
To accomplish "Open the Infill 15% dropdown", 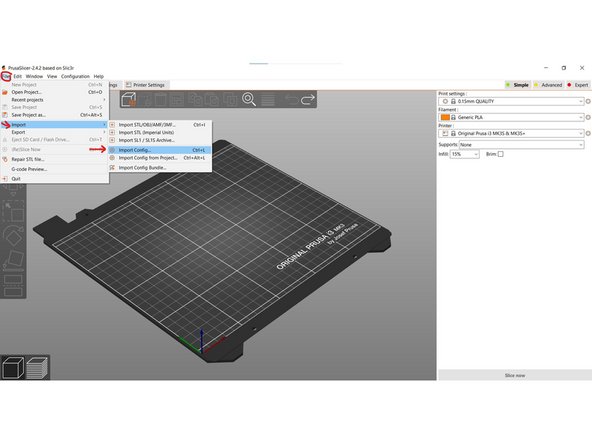I will click(x=464, y=154).
